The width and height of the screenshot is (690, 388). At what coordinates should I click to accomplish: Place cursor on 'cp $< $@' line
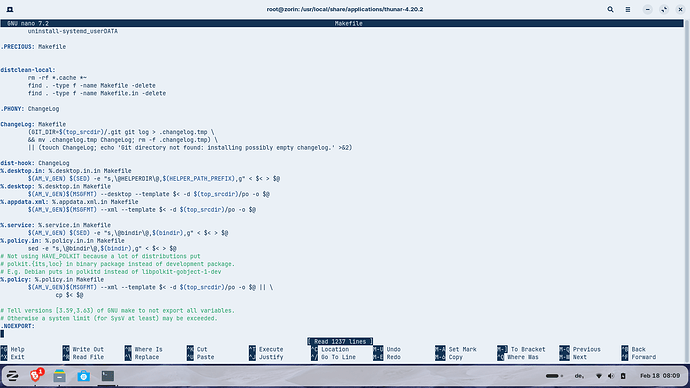click(x=69, y=295)
